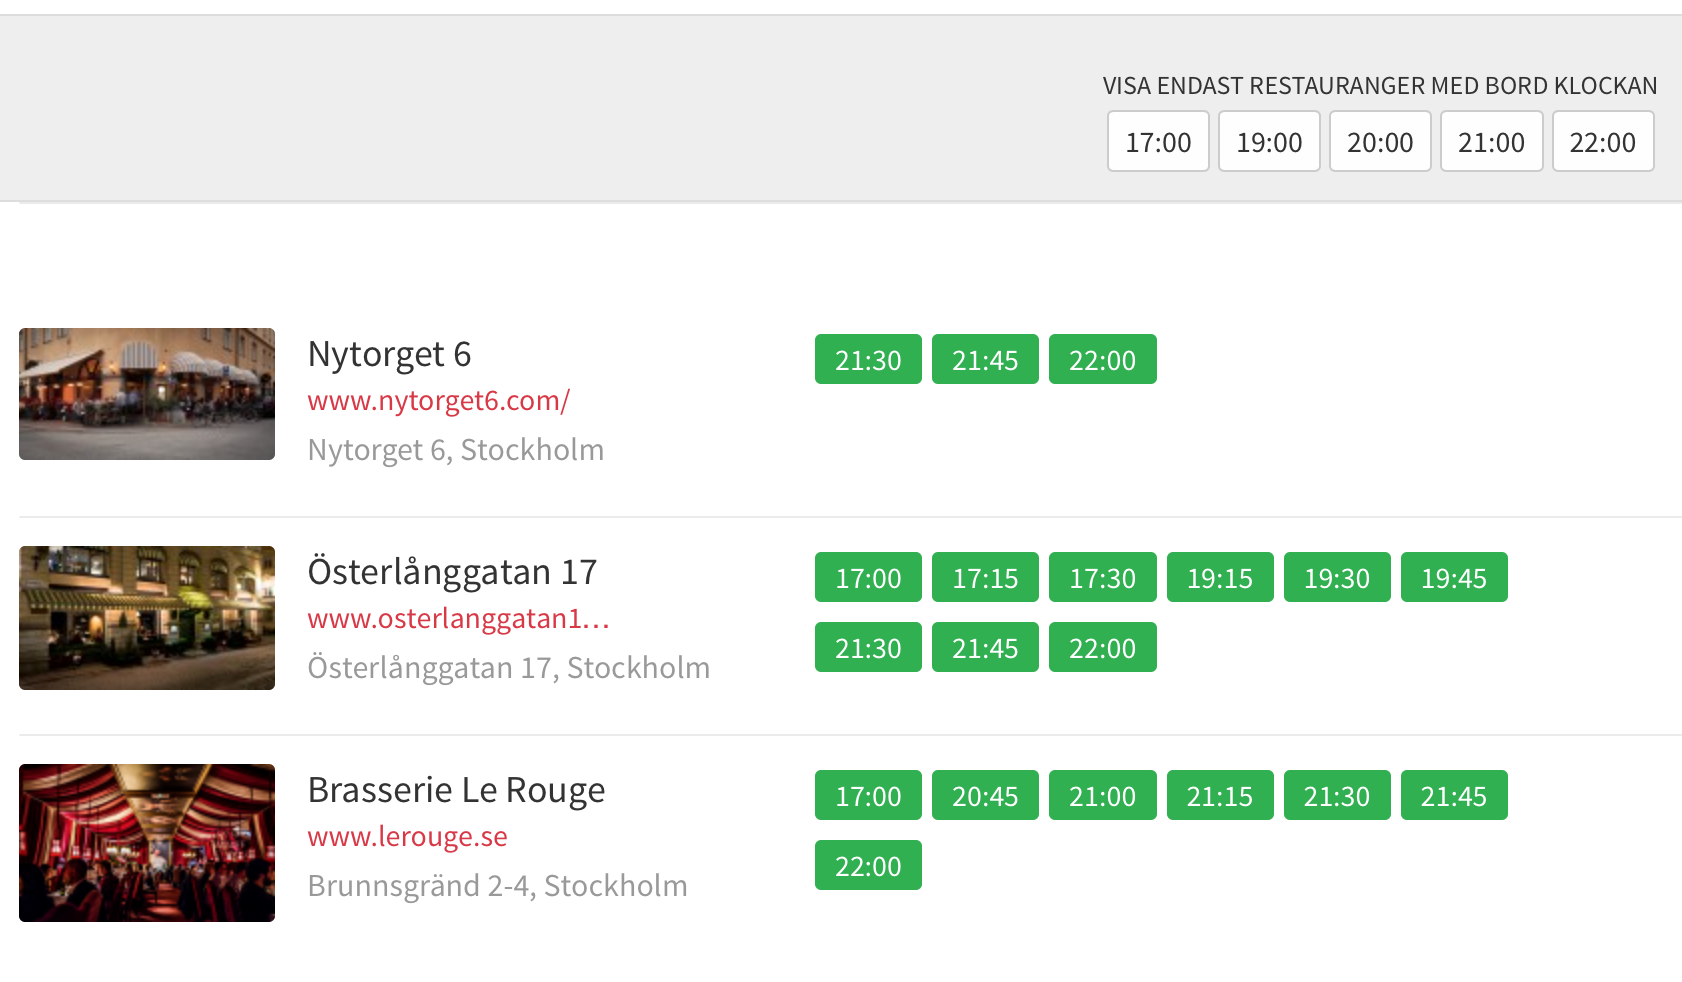The height and width of the screenshot is (982, 1682).
Task: Select the 22:00 filter button
Action: (x=1603, y=141)
